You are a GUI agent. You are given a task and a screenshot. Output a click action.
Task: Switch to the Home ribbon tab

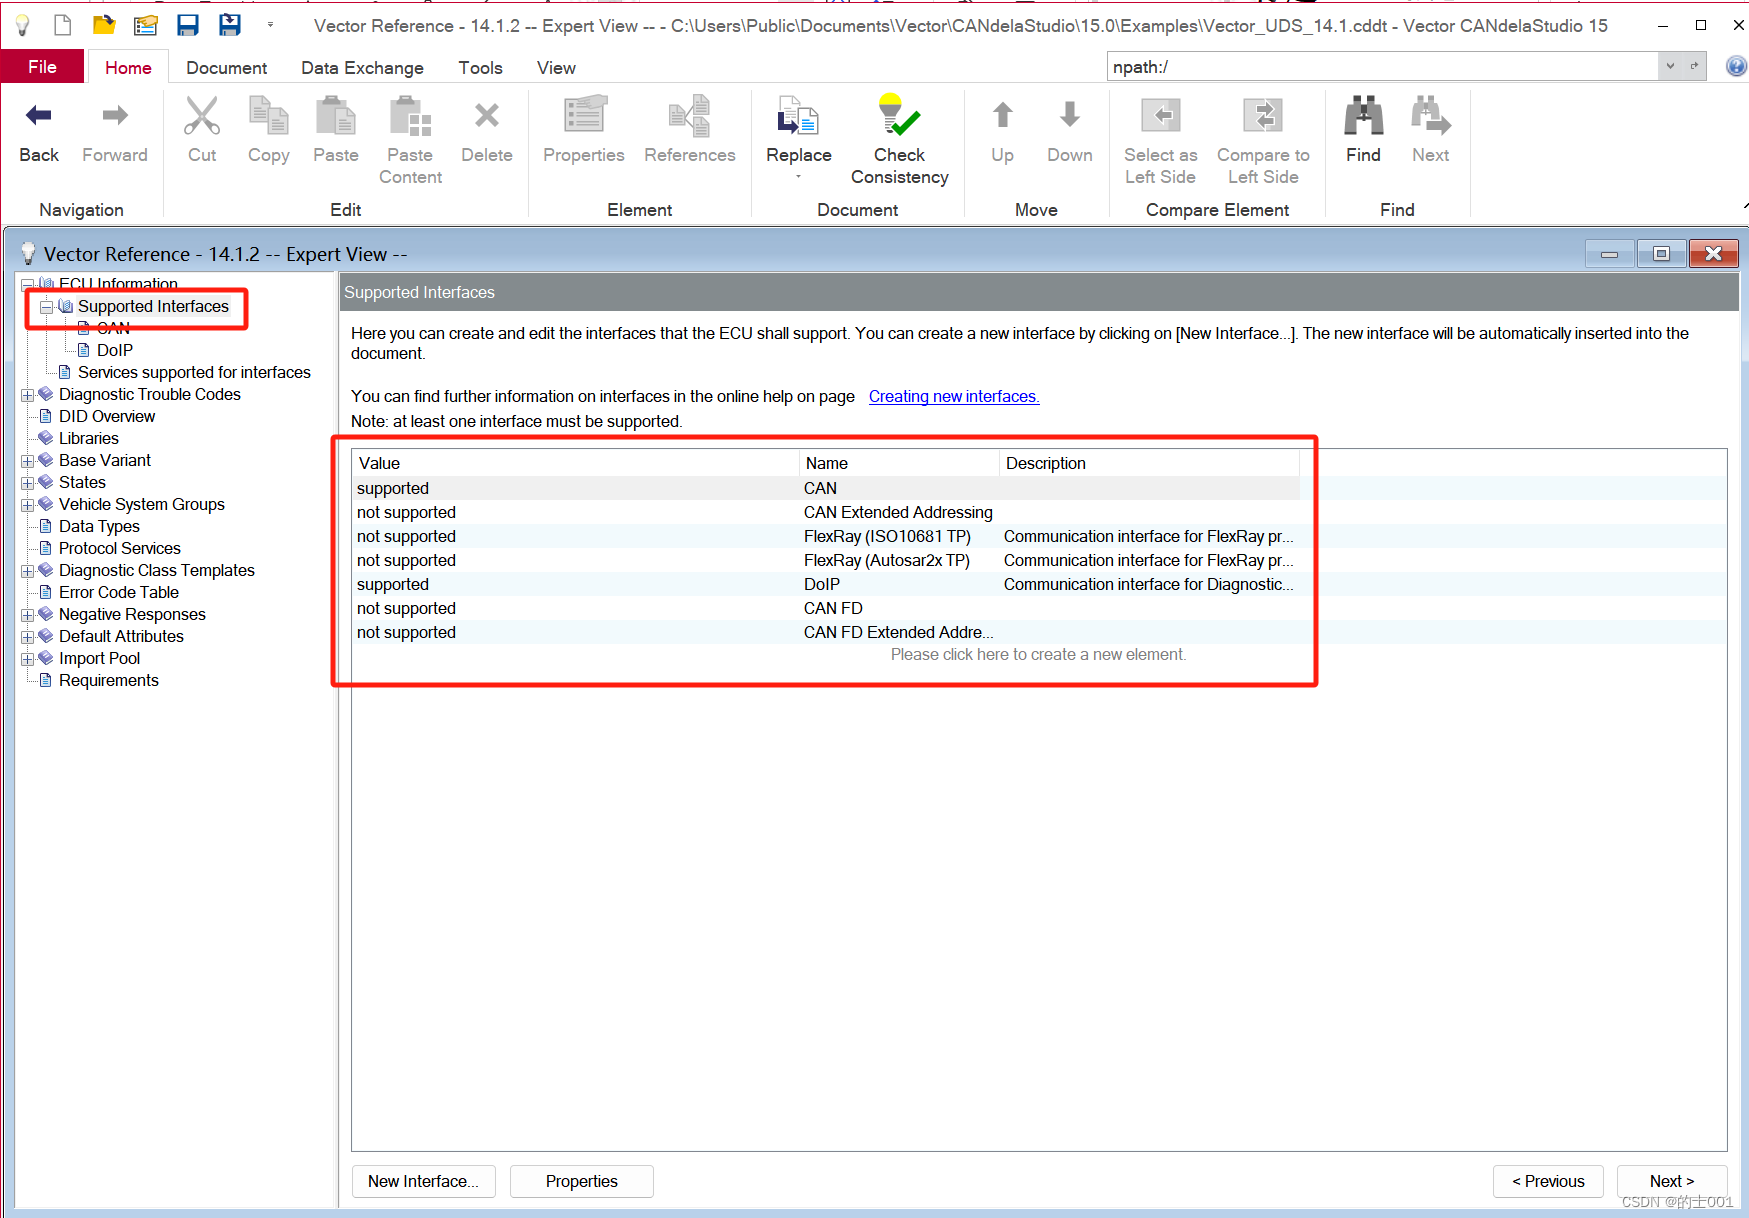[x=128, y=67]
